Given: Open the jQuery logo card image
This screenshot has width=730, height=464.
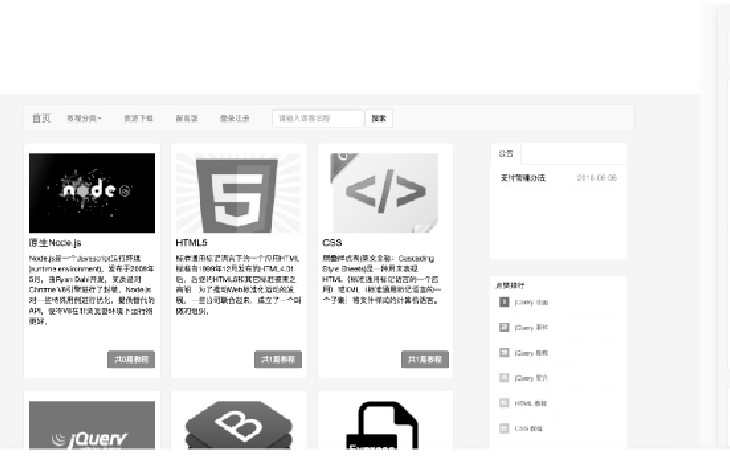Looking at the screenshot, I should pyautogui.click(x=92, y=425).
